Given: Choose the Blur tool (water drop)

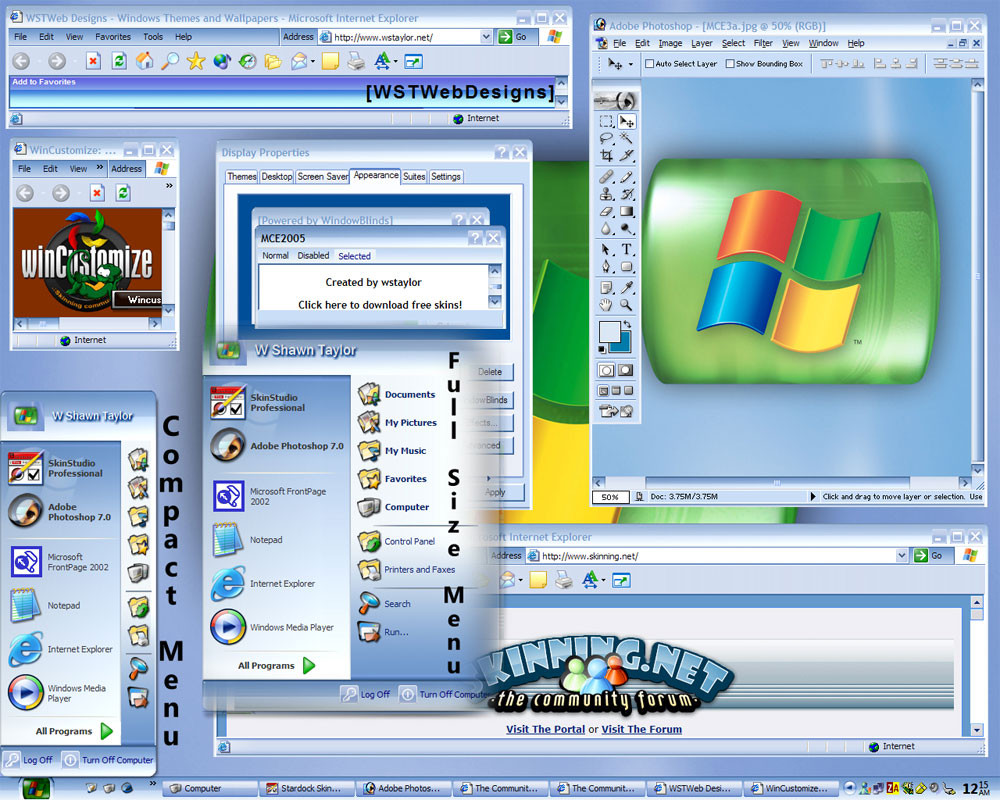Looking at the screenshot, I should point(607,228).
